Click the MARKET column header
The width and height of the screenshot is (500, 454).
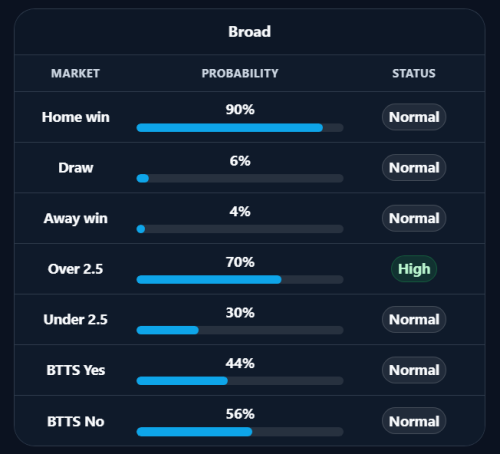point(75,73)
